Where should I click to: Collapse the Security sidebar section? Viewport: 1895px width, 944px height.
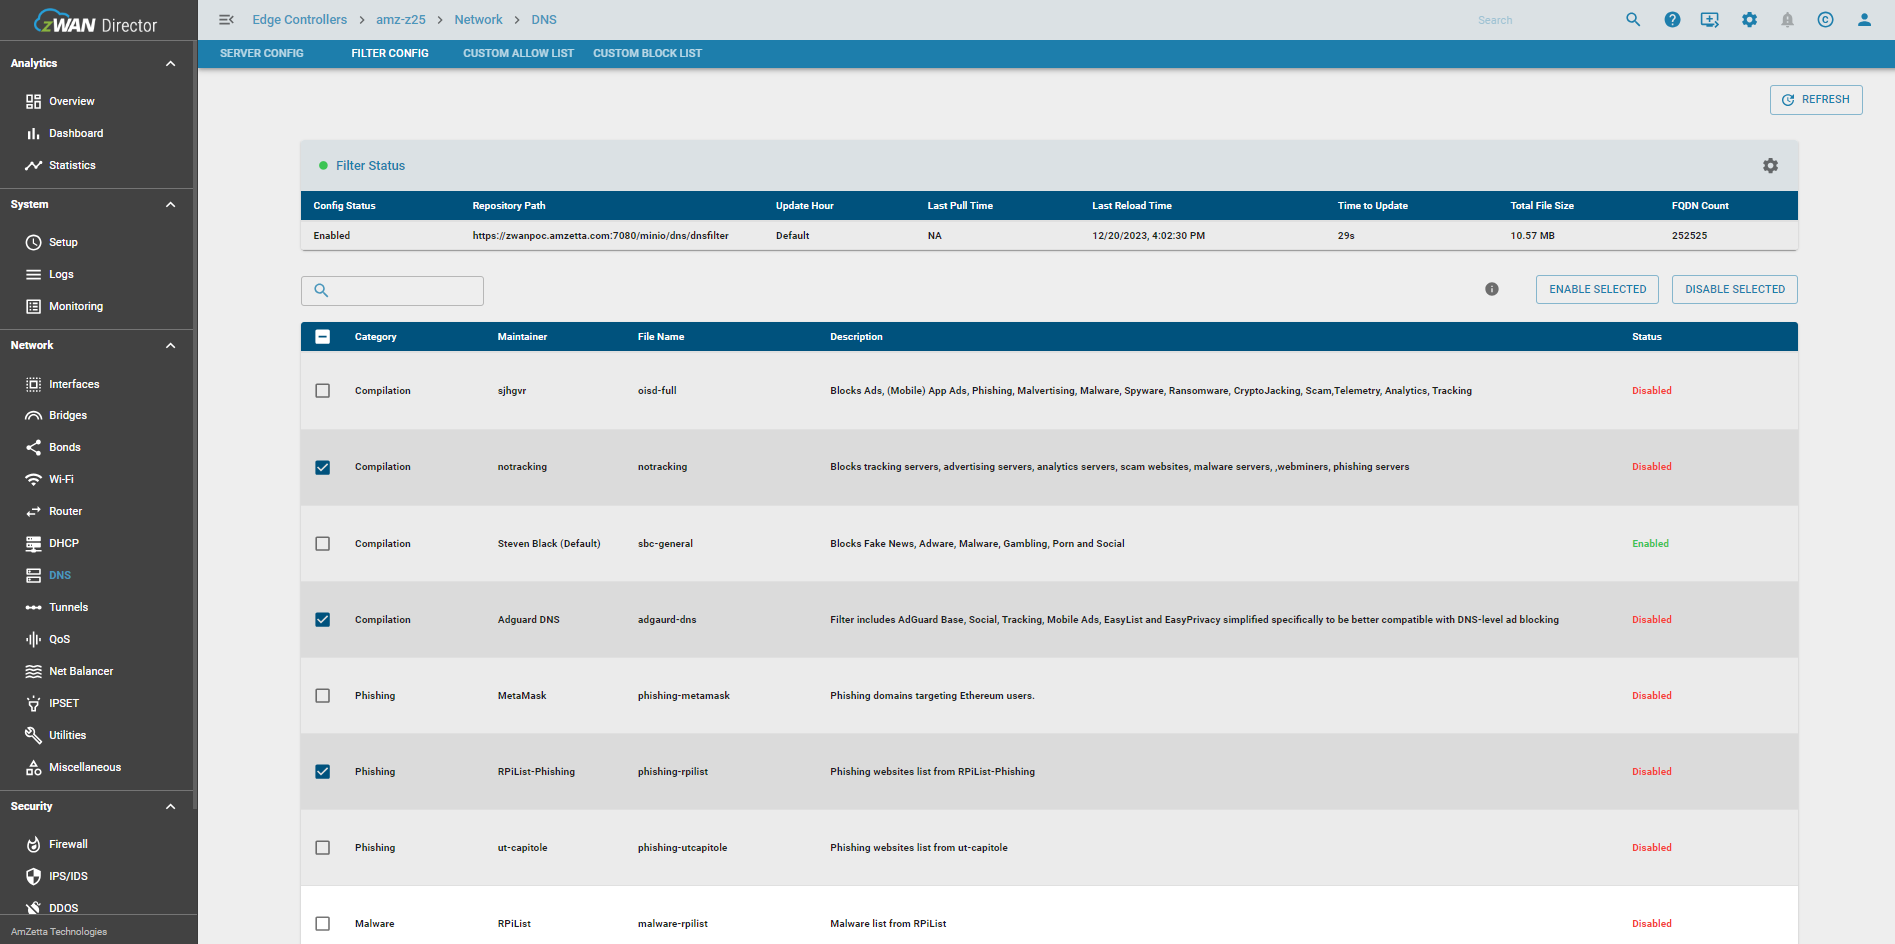click(x=170, y=806)
